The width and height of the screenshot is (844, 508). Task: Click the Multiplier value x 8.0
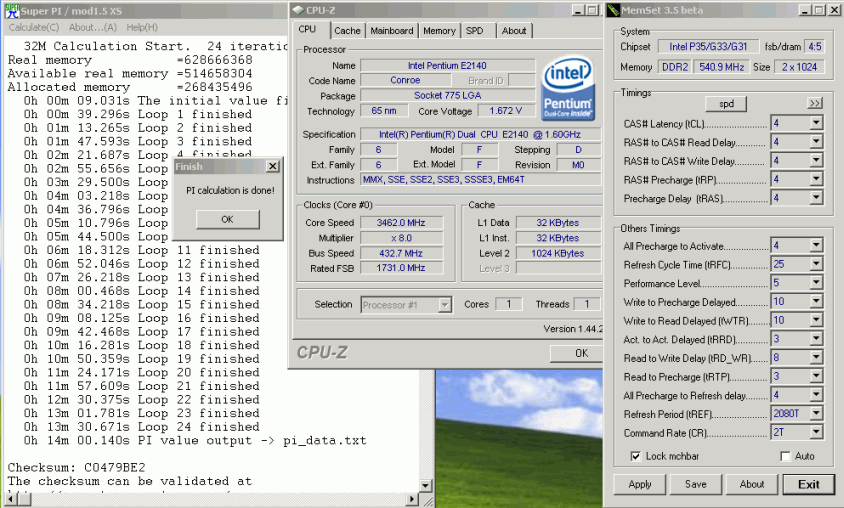pyautogui.click(x=402, y=238)
